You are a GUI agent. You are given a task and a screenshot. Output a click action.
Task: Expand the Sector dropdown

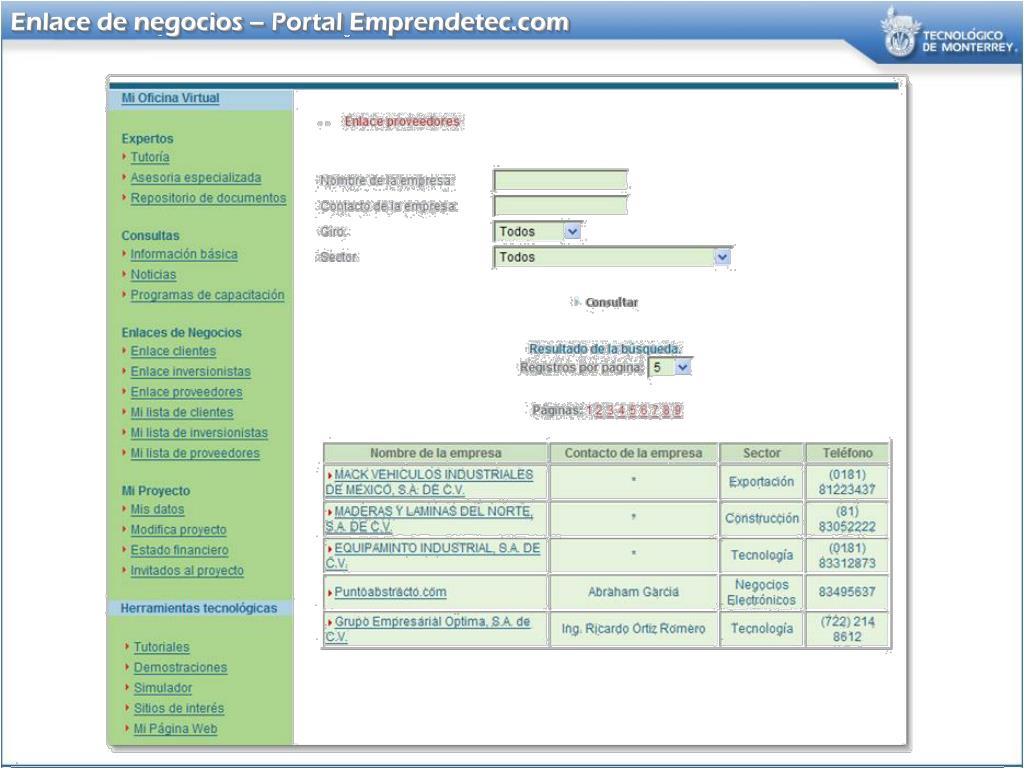[x=612, y=257]
